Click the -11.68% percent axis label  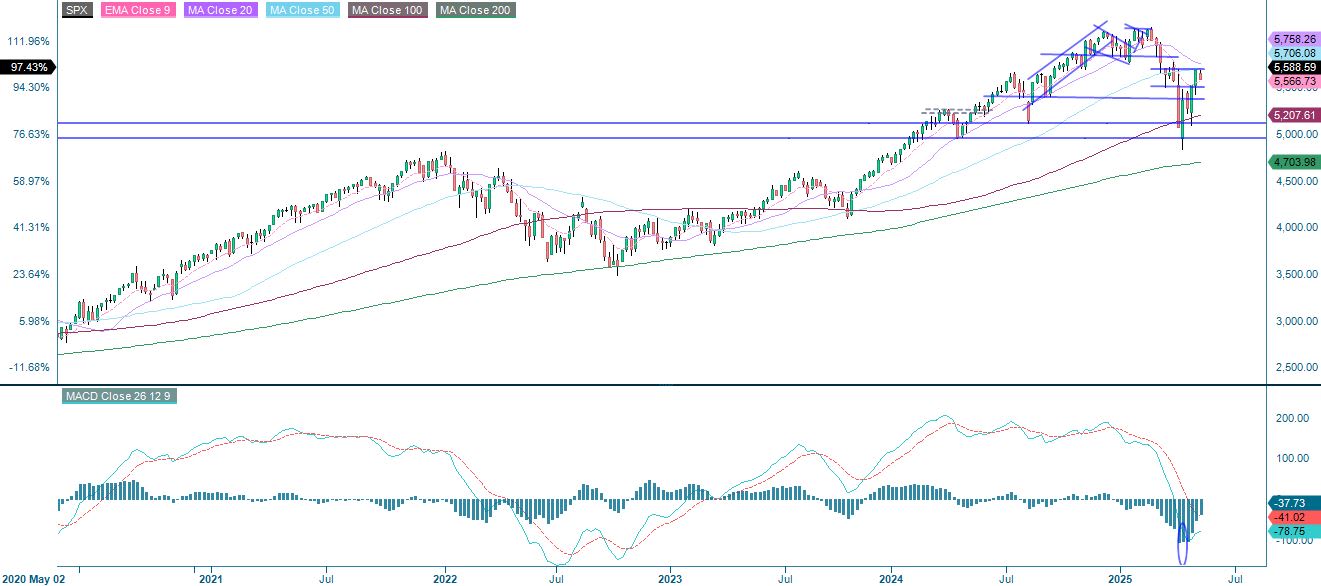point(28,367)
